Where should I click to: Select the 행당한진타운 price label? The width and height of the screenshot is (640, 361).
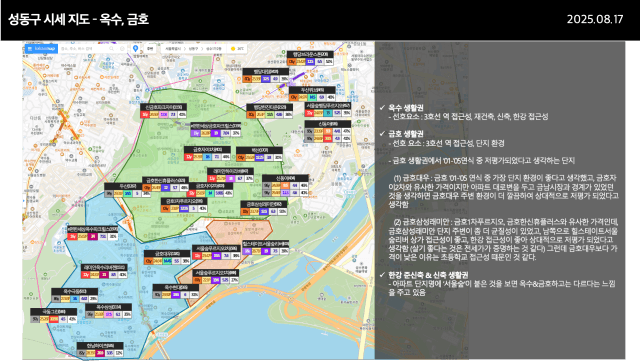[x=269, y=111]
